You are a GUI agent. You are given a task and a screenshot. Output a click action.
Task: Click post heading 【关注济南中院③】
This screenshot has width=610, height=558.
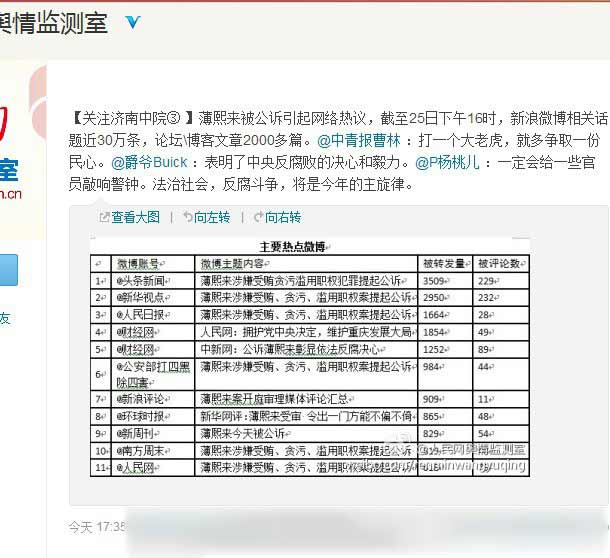133,118
